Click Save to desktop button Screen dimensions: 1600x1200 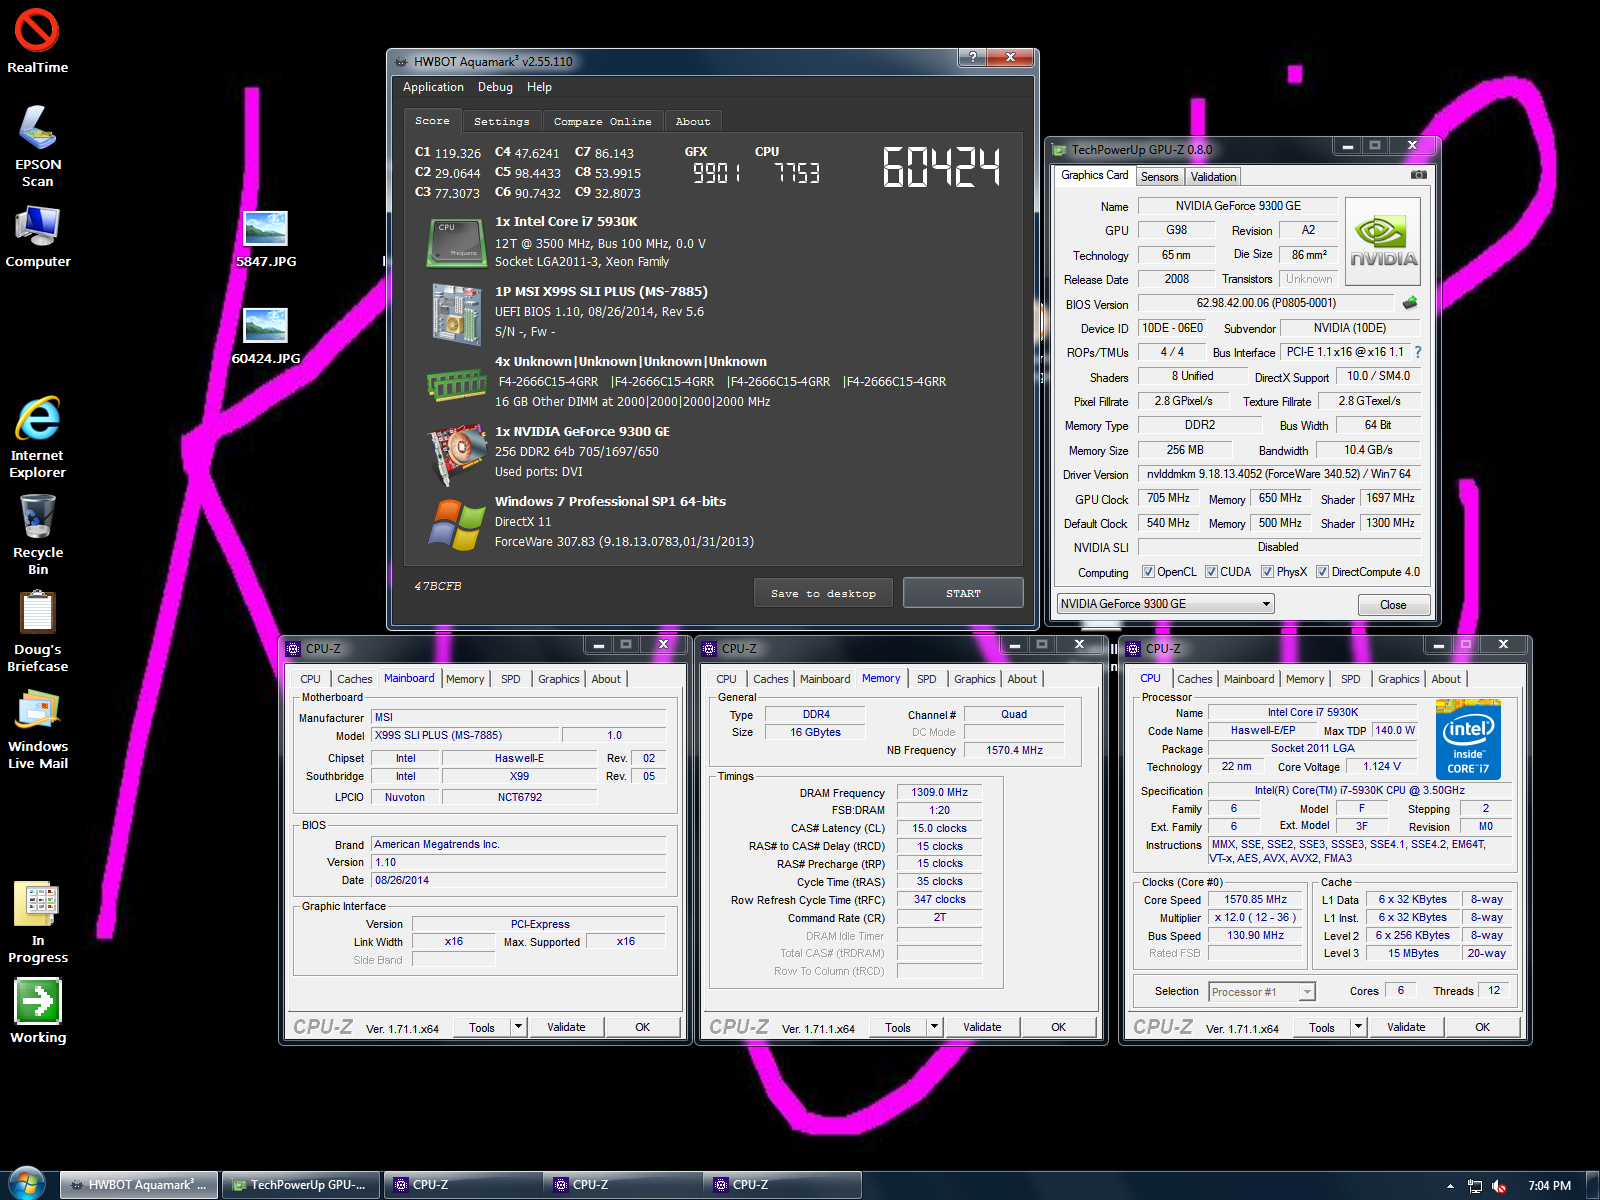(823, 593)
